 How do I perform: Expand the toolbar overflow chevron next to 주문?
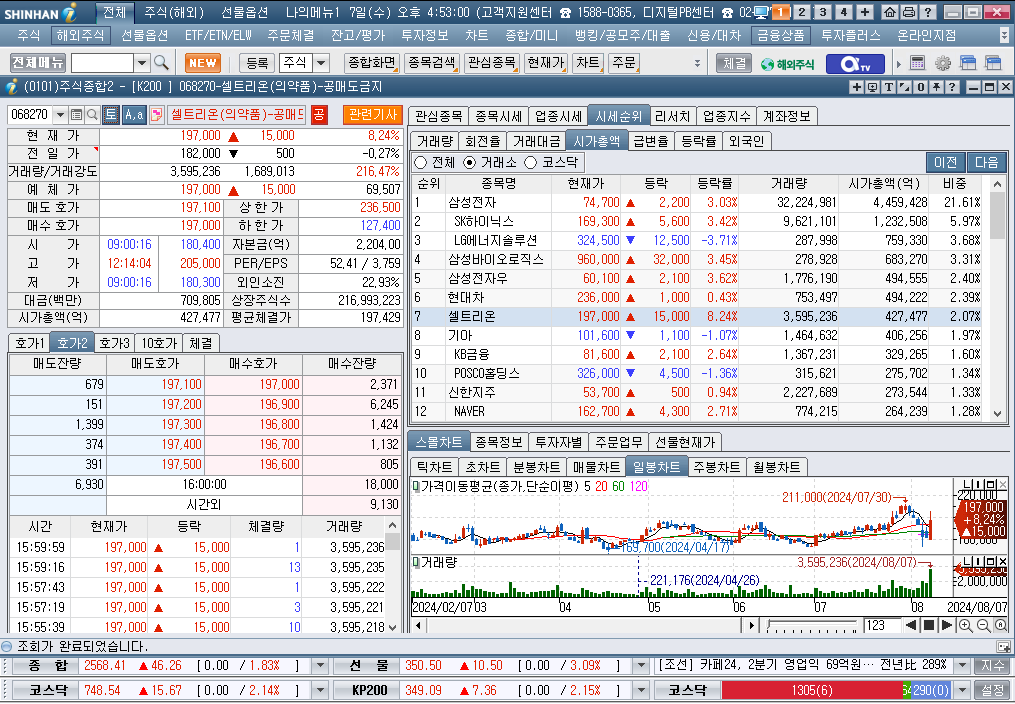click(697, 63)
